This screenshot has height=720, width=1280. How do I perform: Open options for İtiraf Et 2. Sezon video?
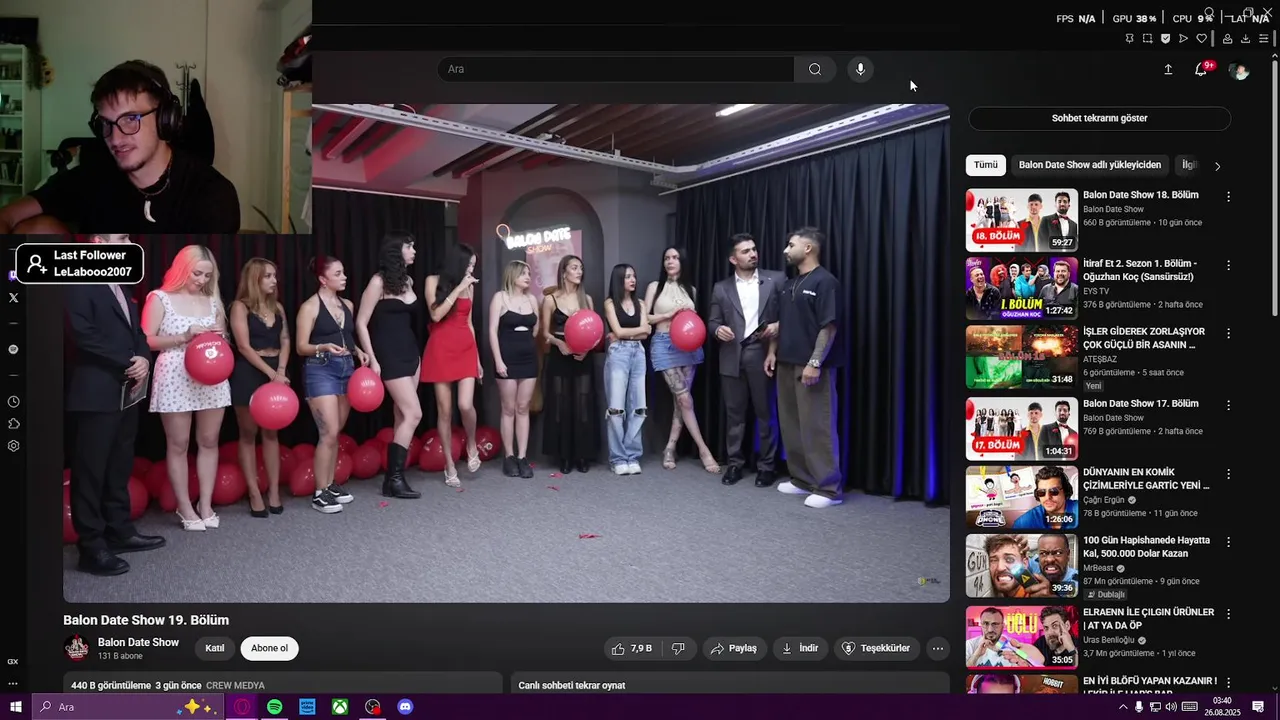(1228, 265)
